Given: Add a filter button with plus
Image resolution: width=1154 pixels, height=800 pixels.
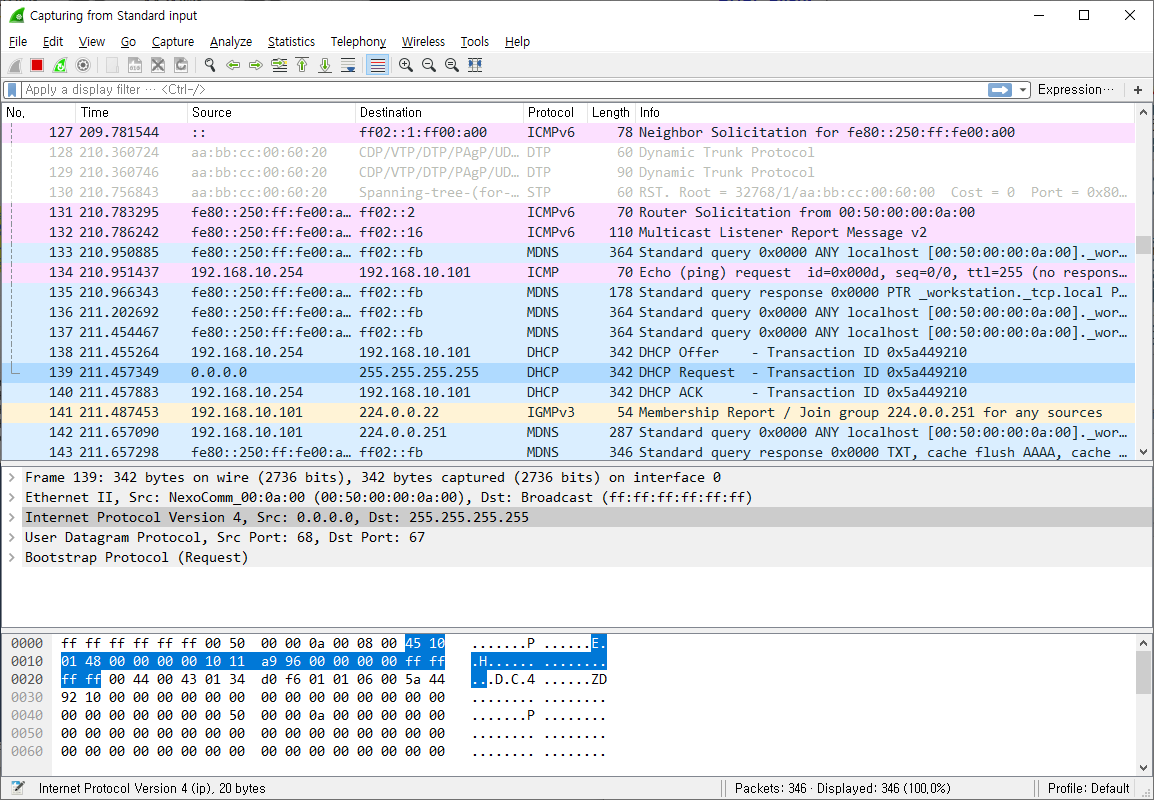Looking at the screenshot, I should [x=1138, y=90].
